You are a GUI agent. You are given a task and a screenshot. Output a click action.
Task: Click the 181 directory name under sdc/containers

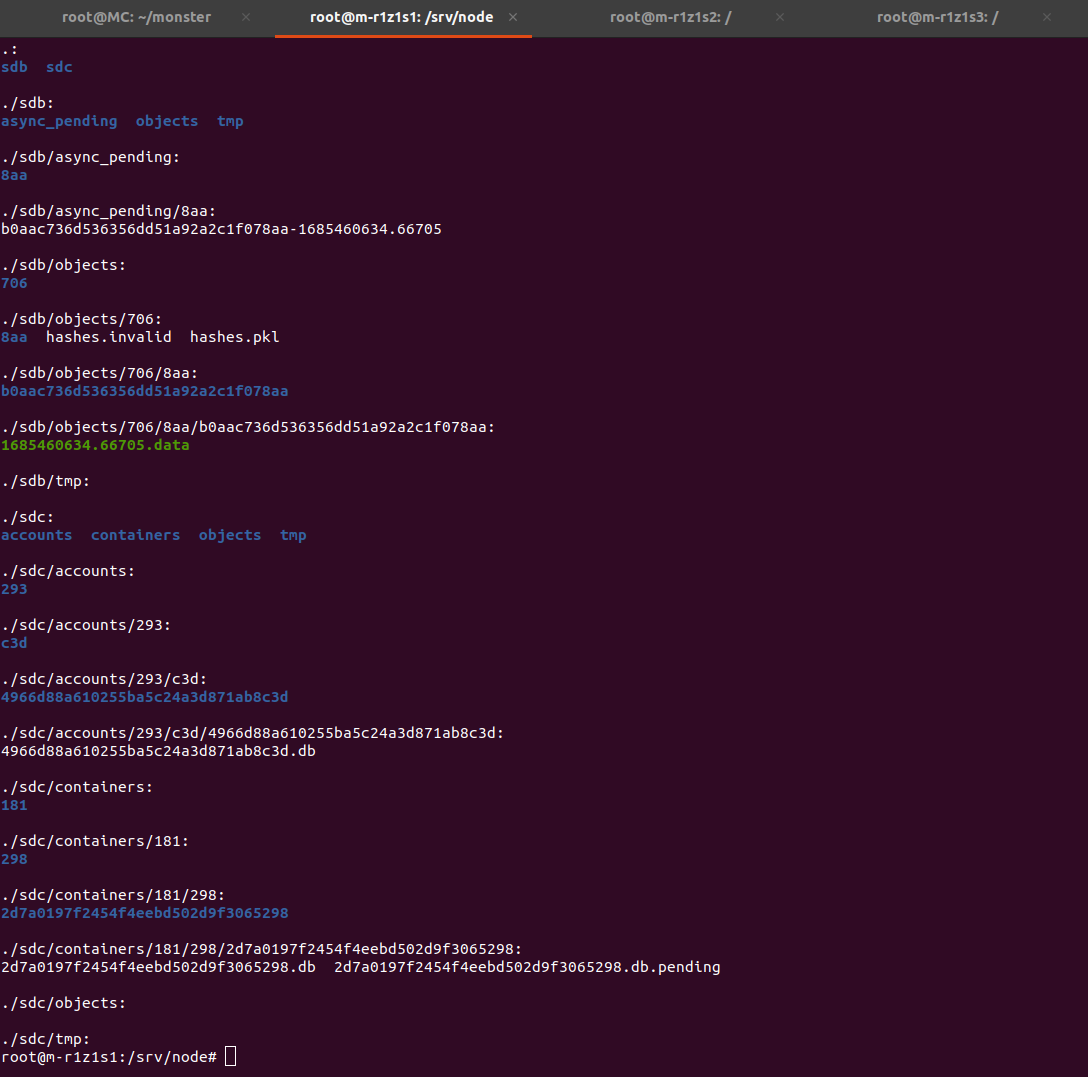coord(14,805)
